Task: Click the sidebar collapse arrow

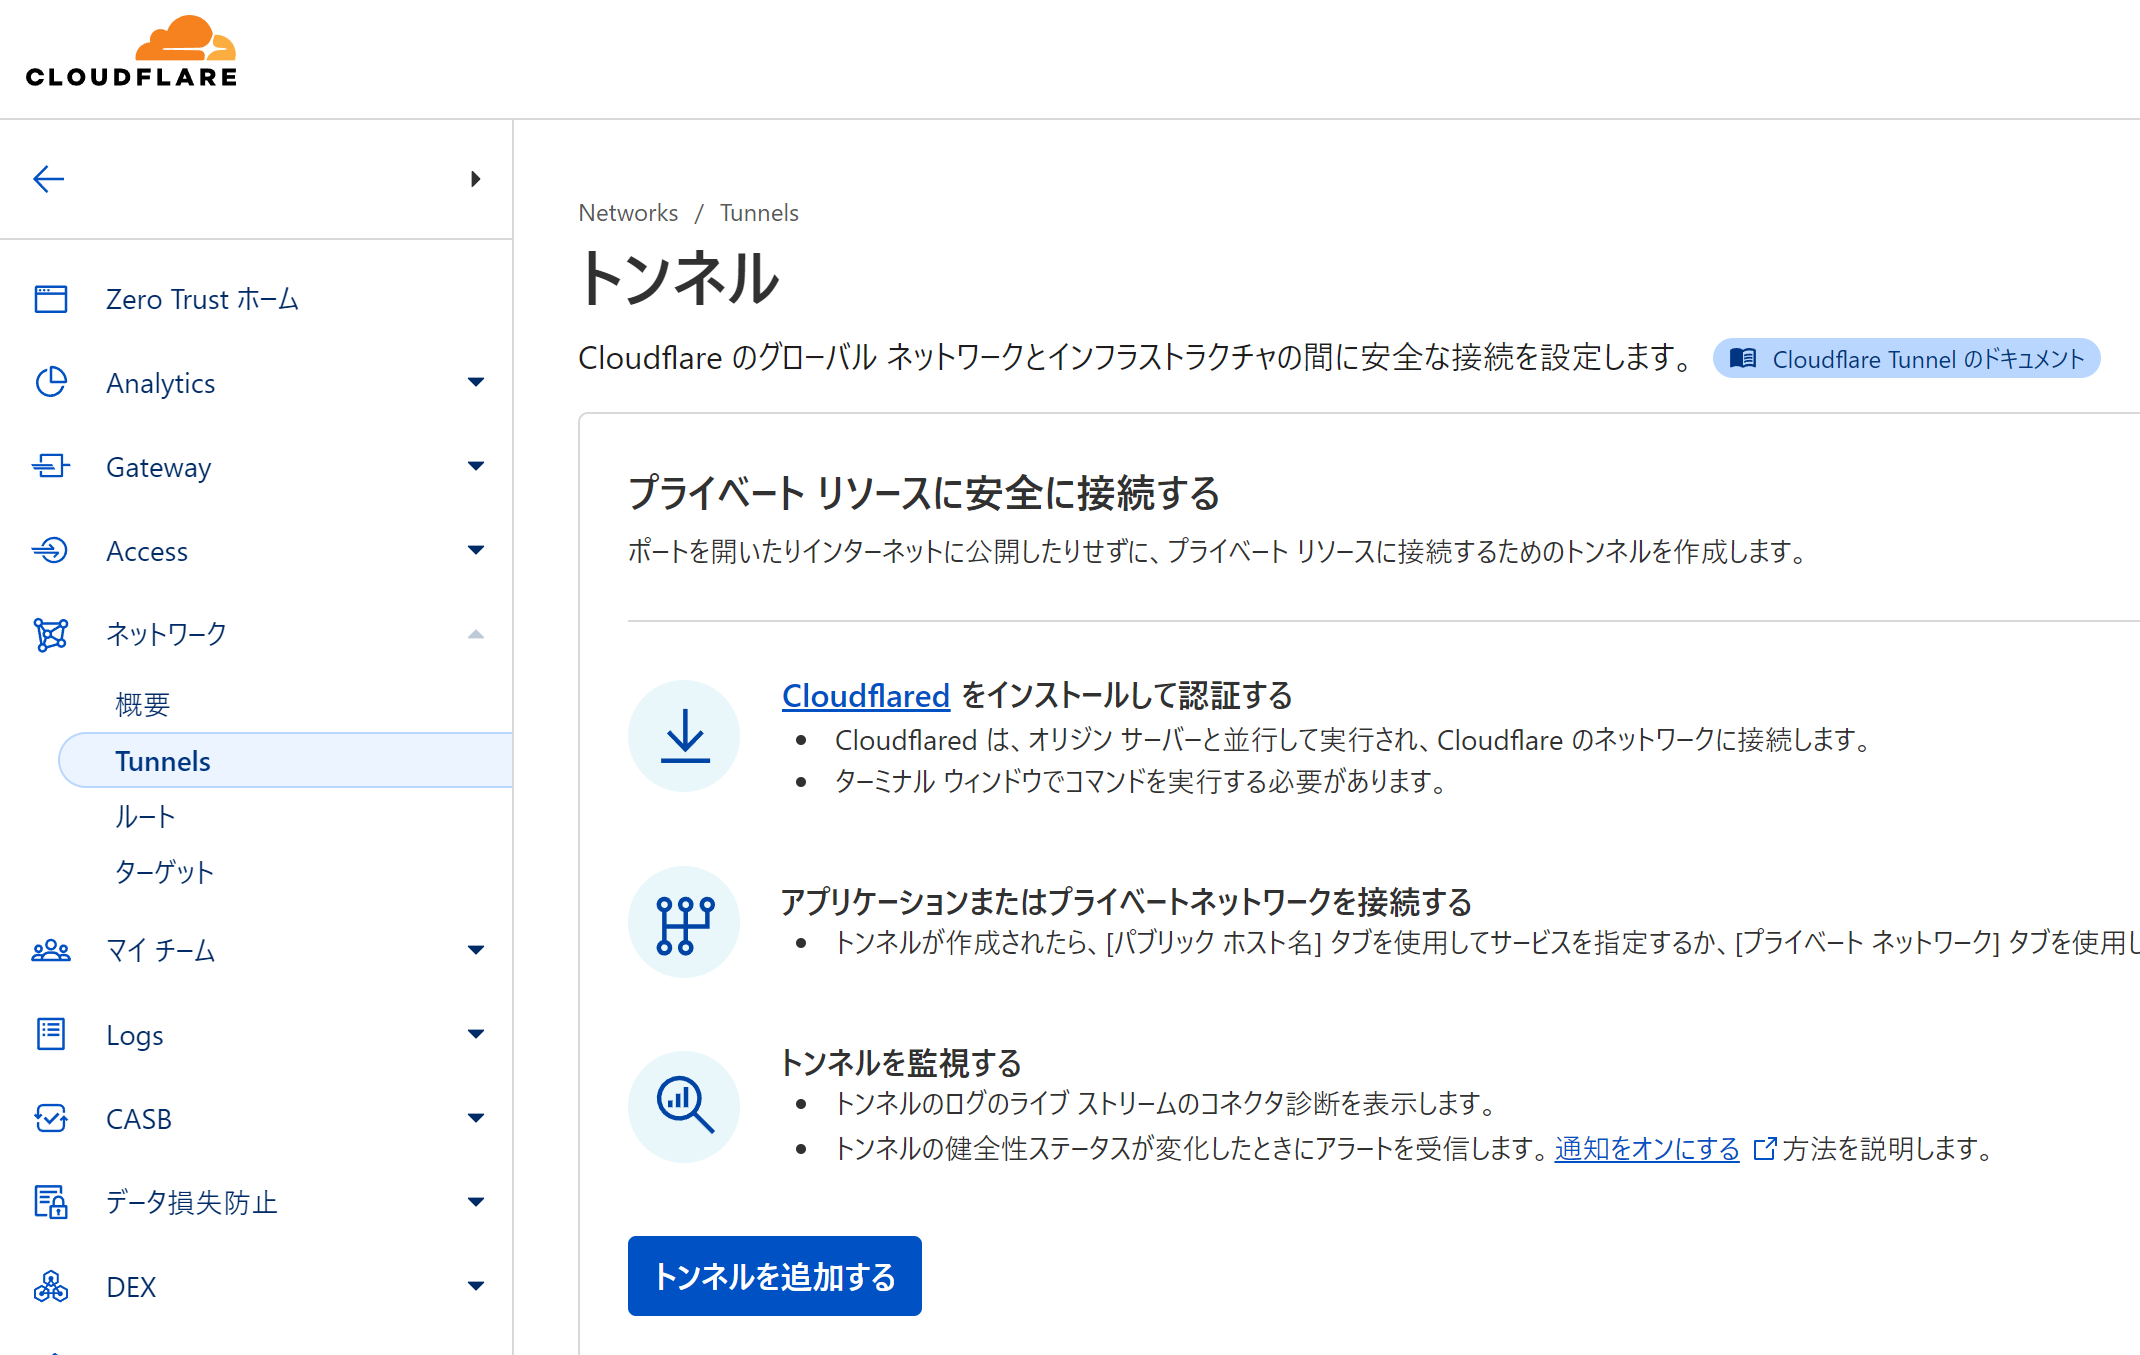Action: pyautogui.click(x=47, y=179)
